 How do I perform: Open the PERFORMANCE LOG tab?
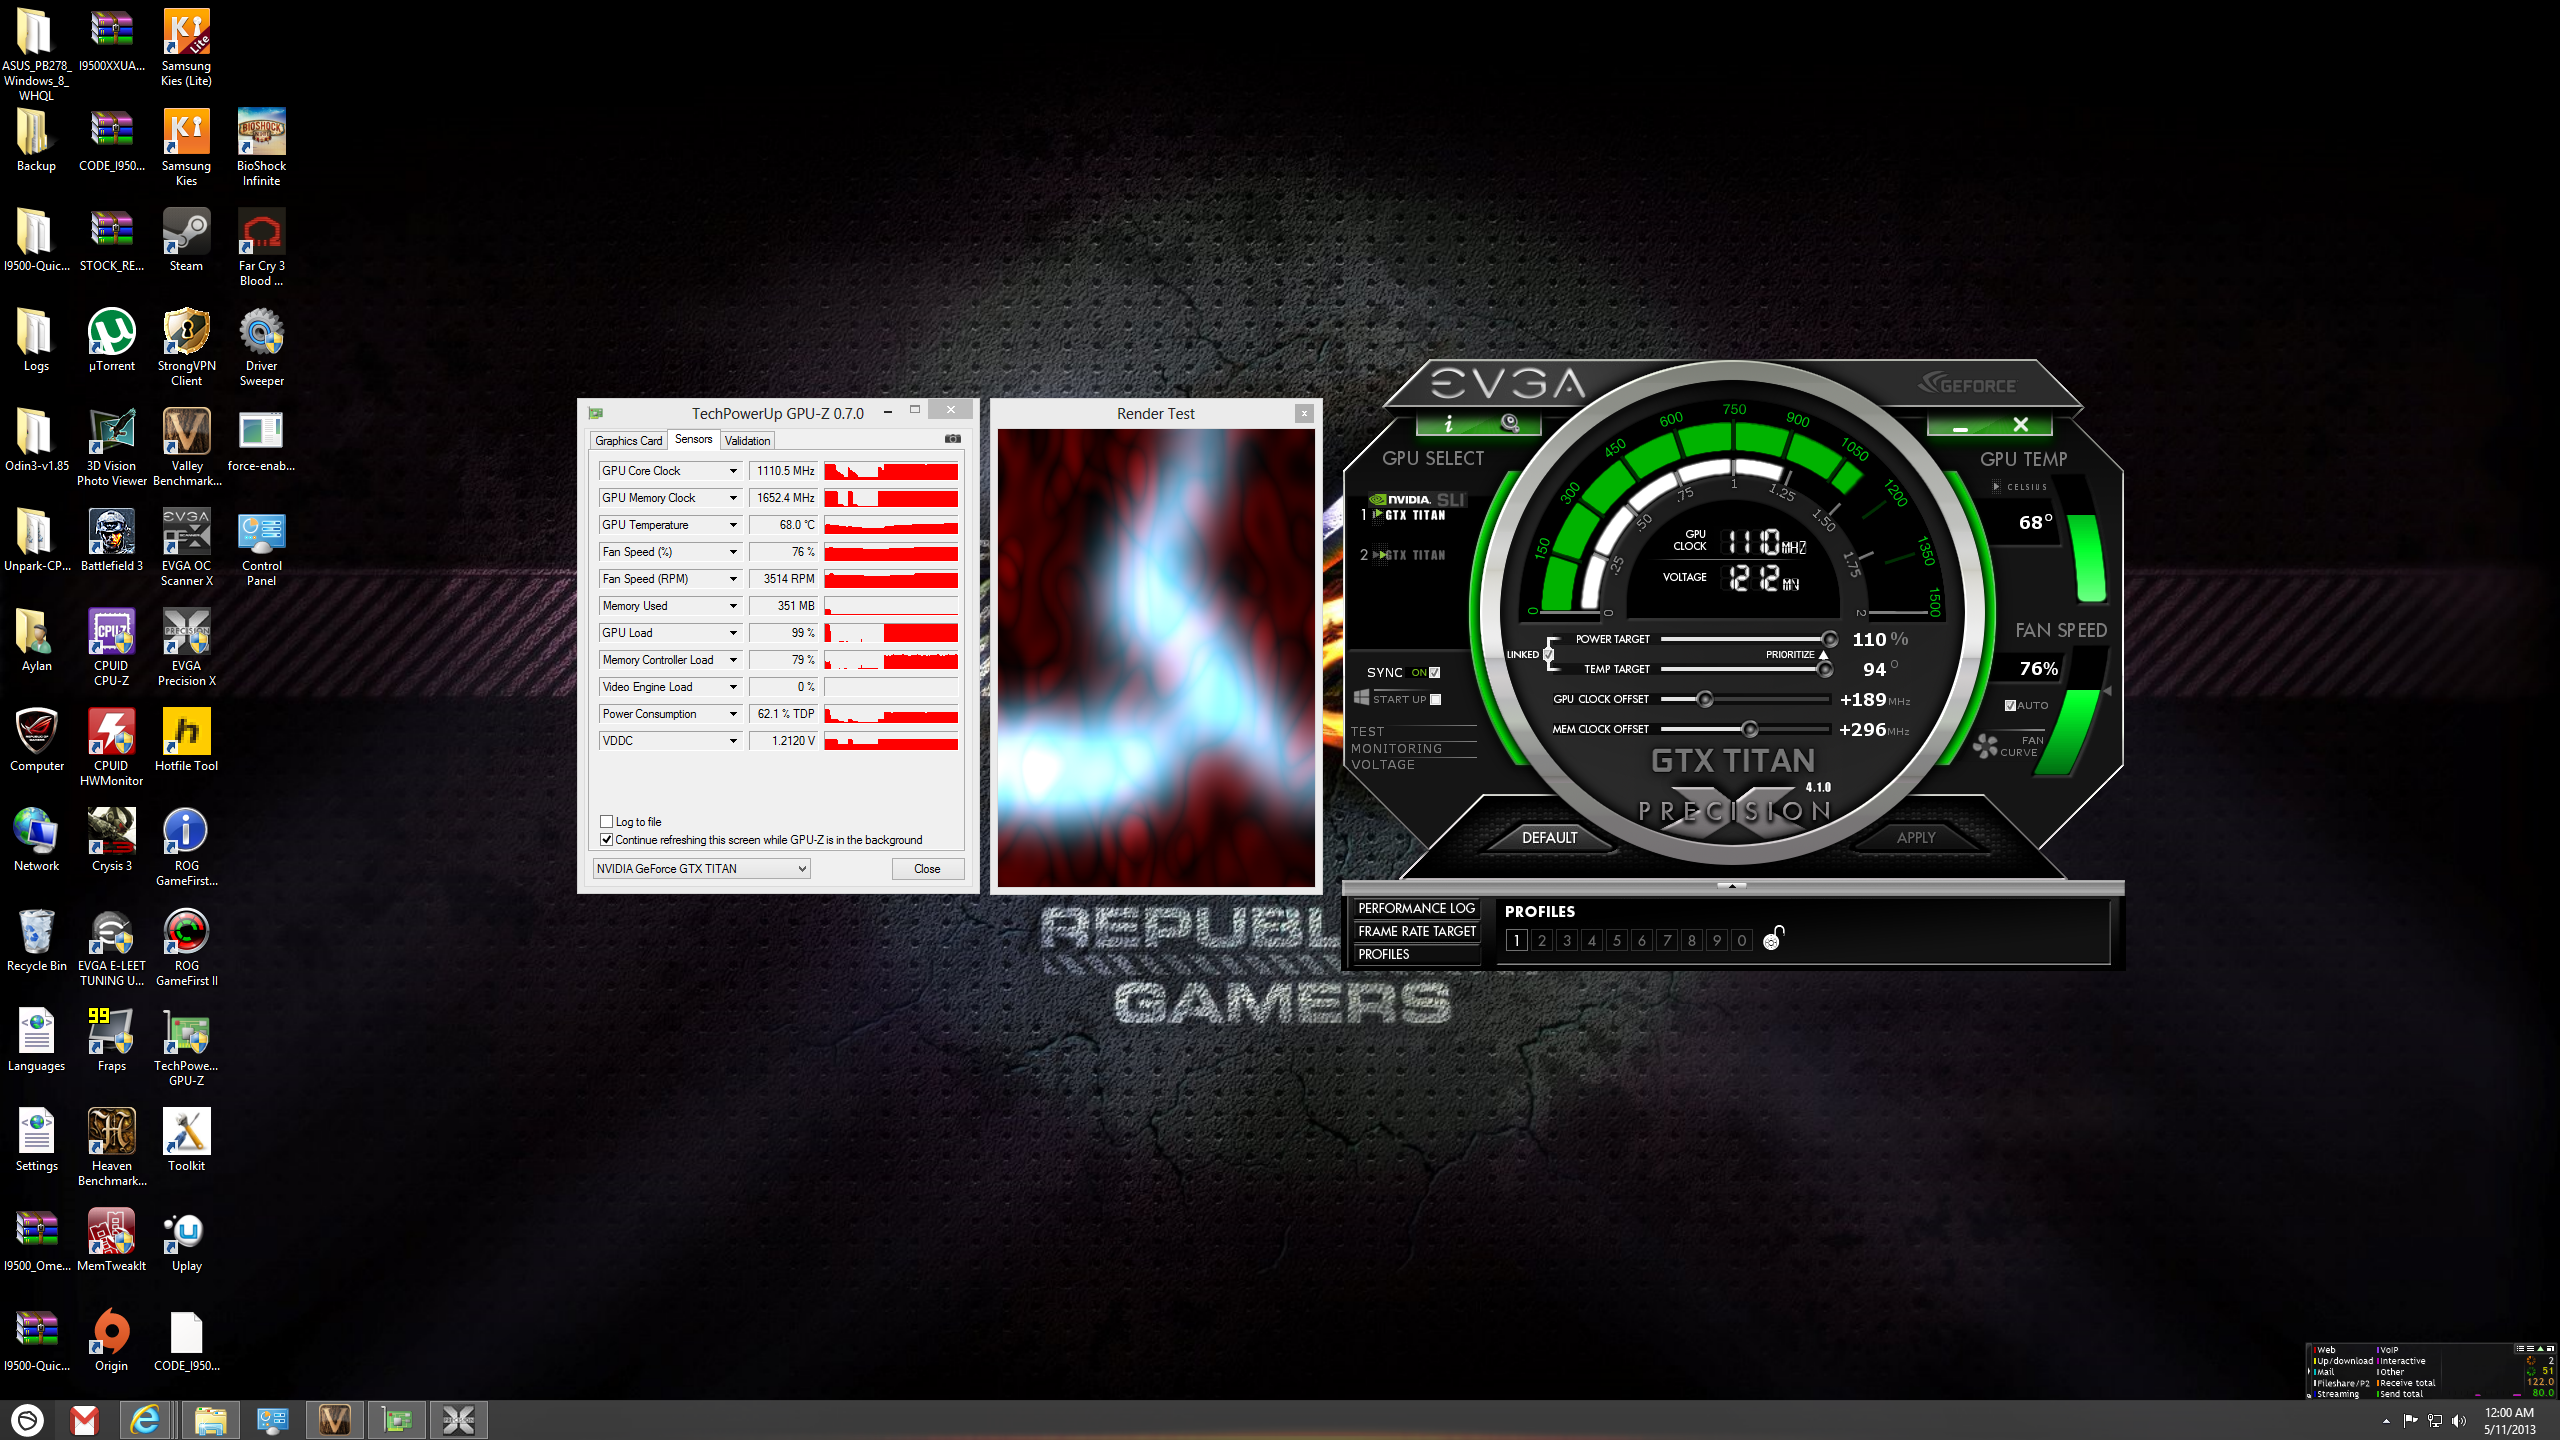click(x=1416, y=908)
